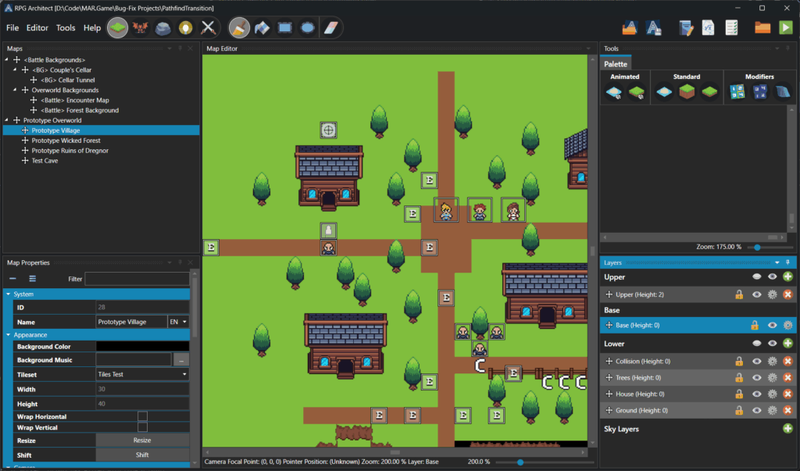Viewport: 800px width, 471px height.
Task: Add a new Sky layer
Action: click(x=788, y=428)
